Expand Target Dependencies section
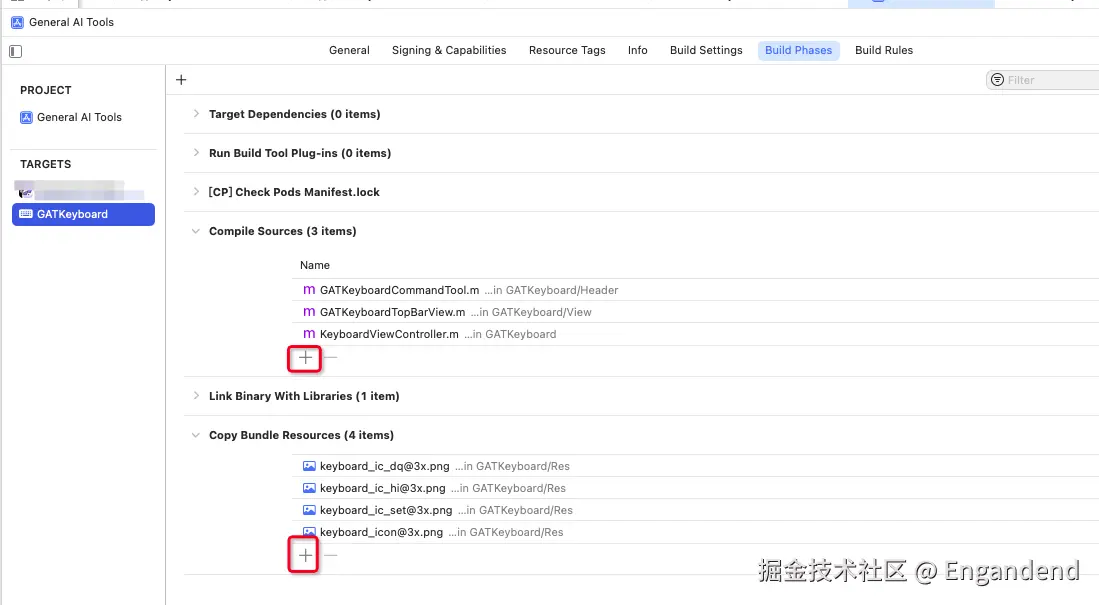Viewport: 1099px width, 605px height. pyautogui.click(x=196, y=114)
